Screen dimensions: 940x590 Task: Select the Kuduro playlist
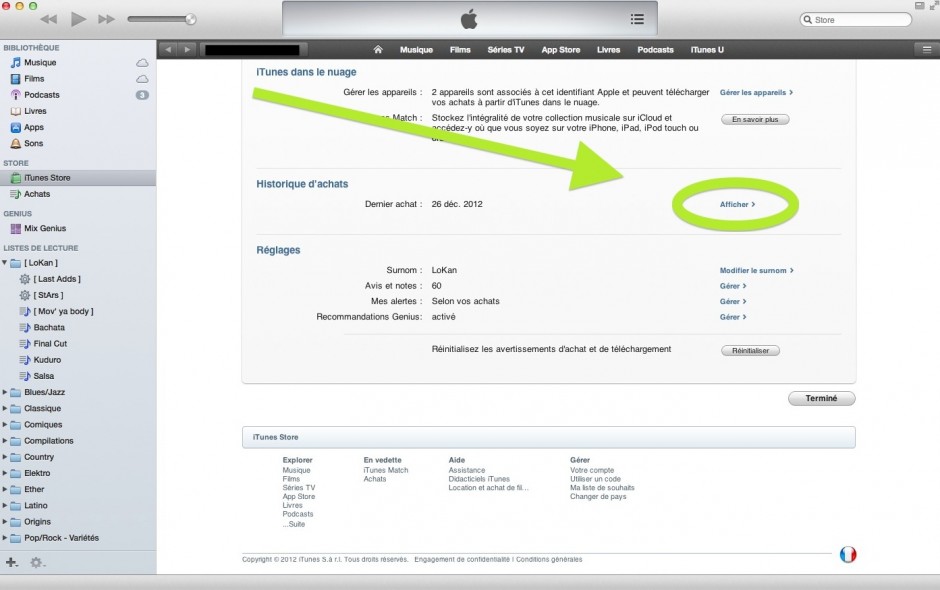[47, 360]
